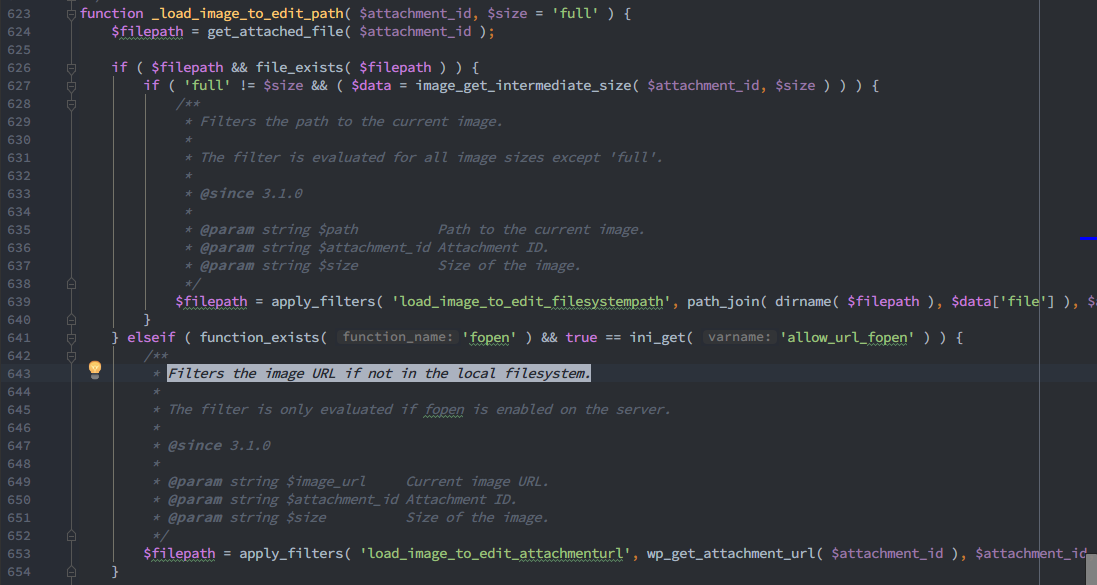
Task: Click the _load_image_to_edit_path function name
Action: 247,13
